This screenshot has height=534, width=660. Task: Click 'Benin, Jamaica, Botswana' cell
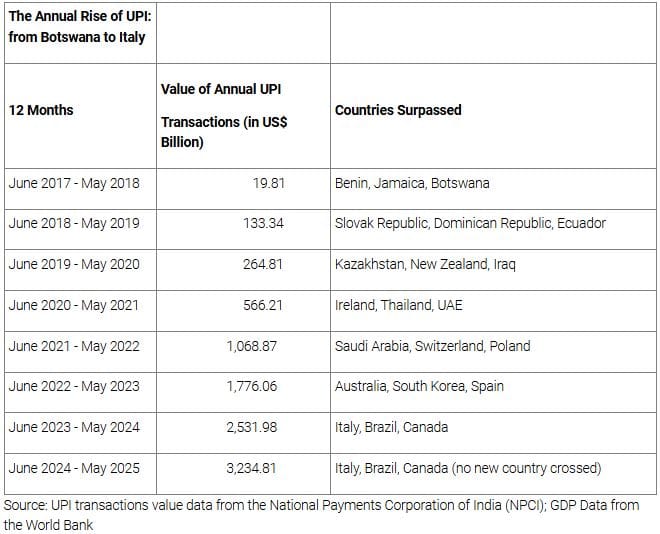412,183
